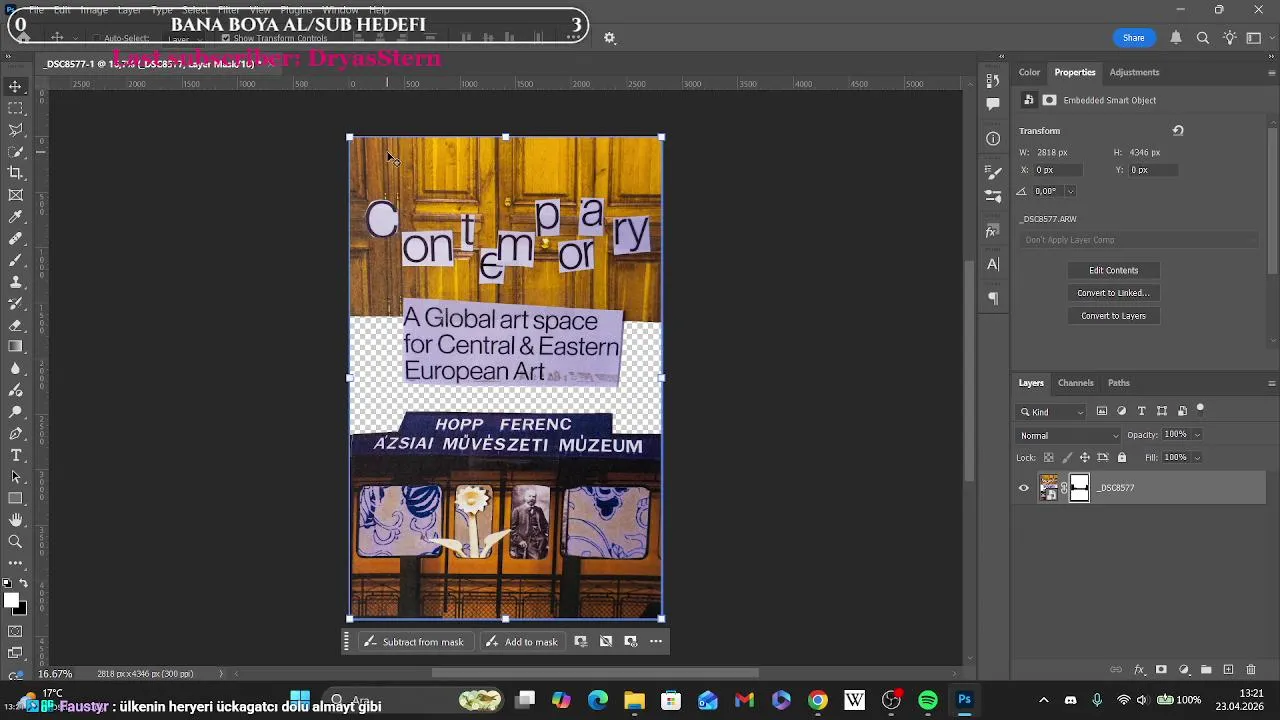Select the Brush tool
Image resolution: width=1280 pixels, height=720 pixels.
(x=15, y=260)
